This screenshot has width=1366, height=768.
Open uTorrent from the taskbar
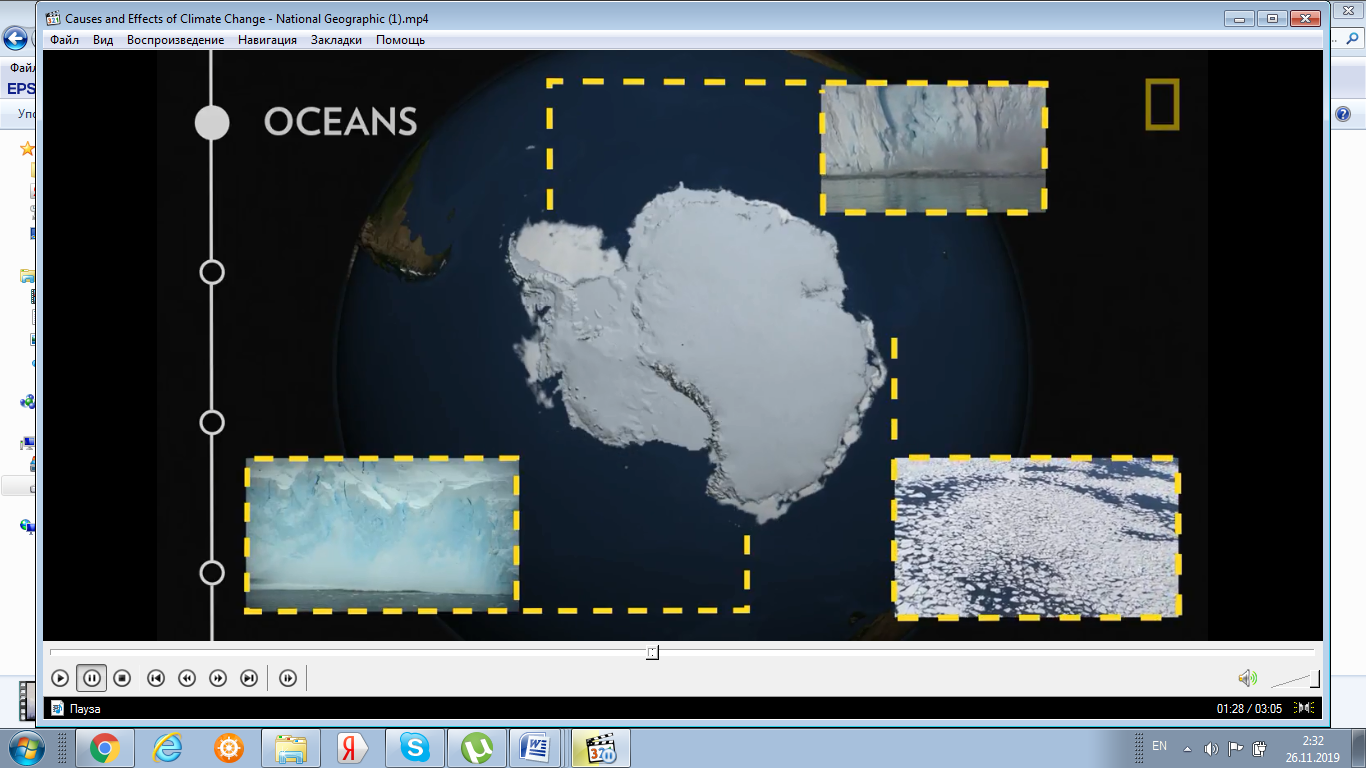(x=477, y=748)
